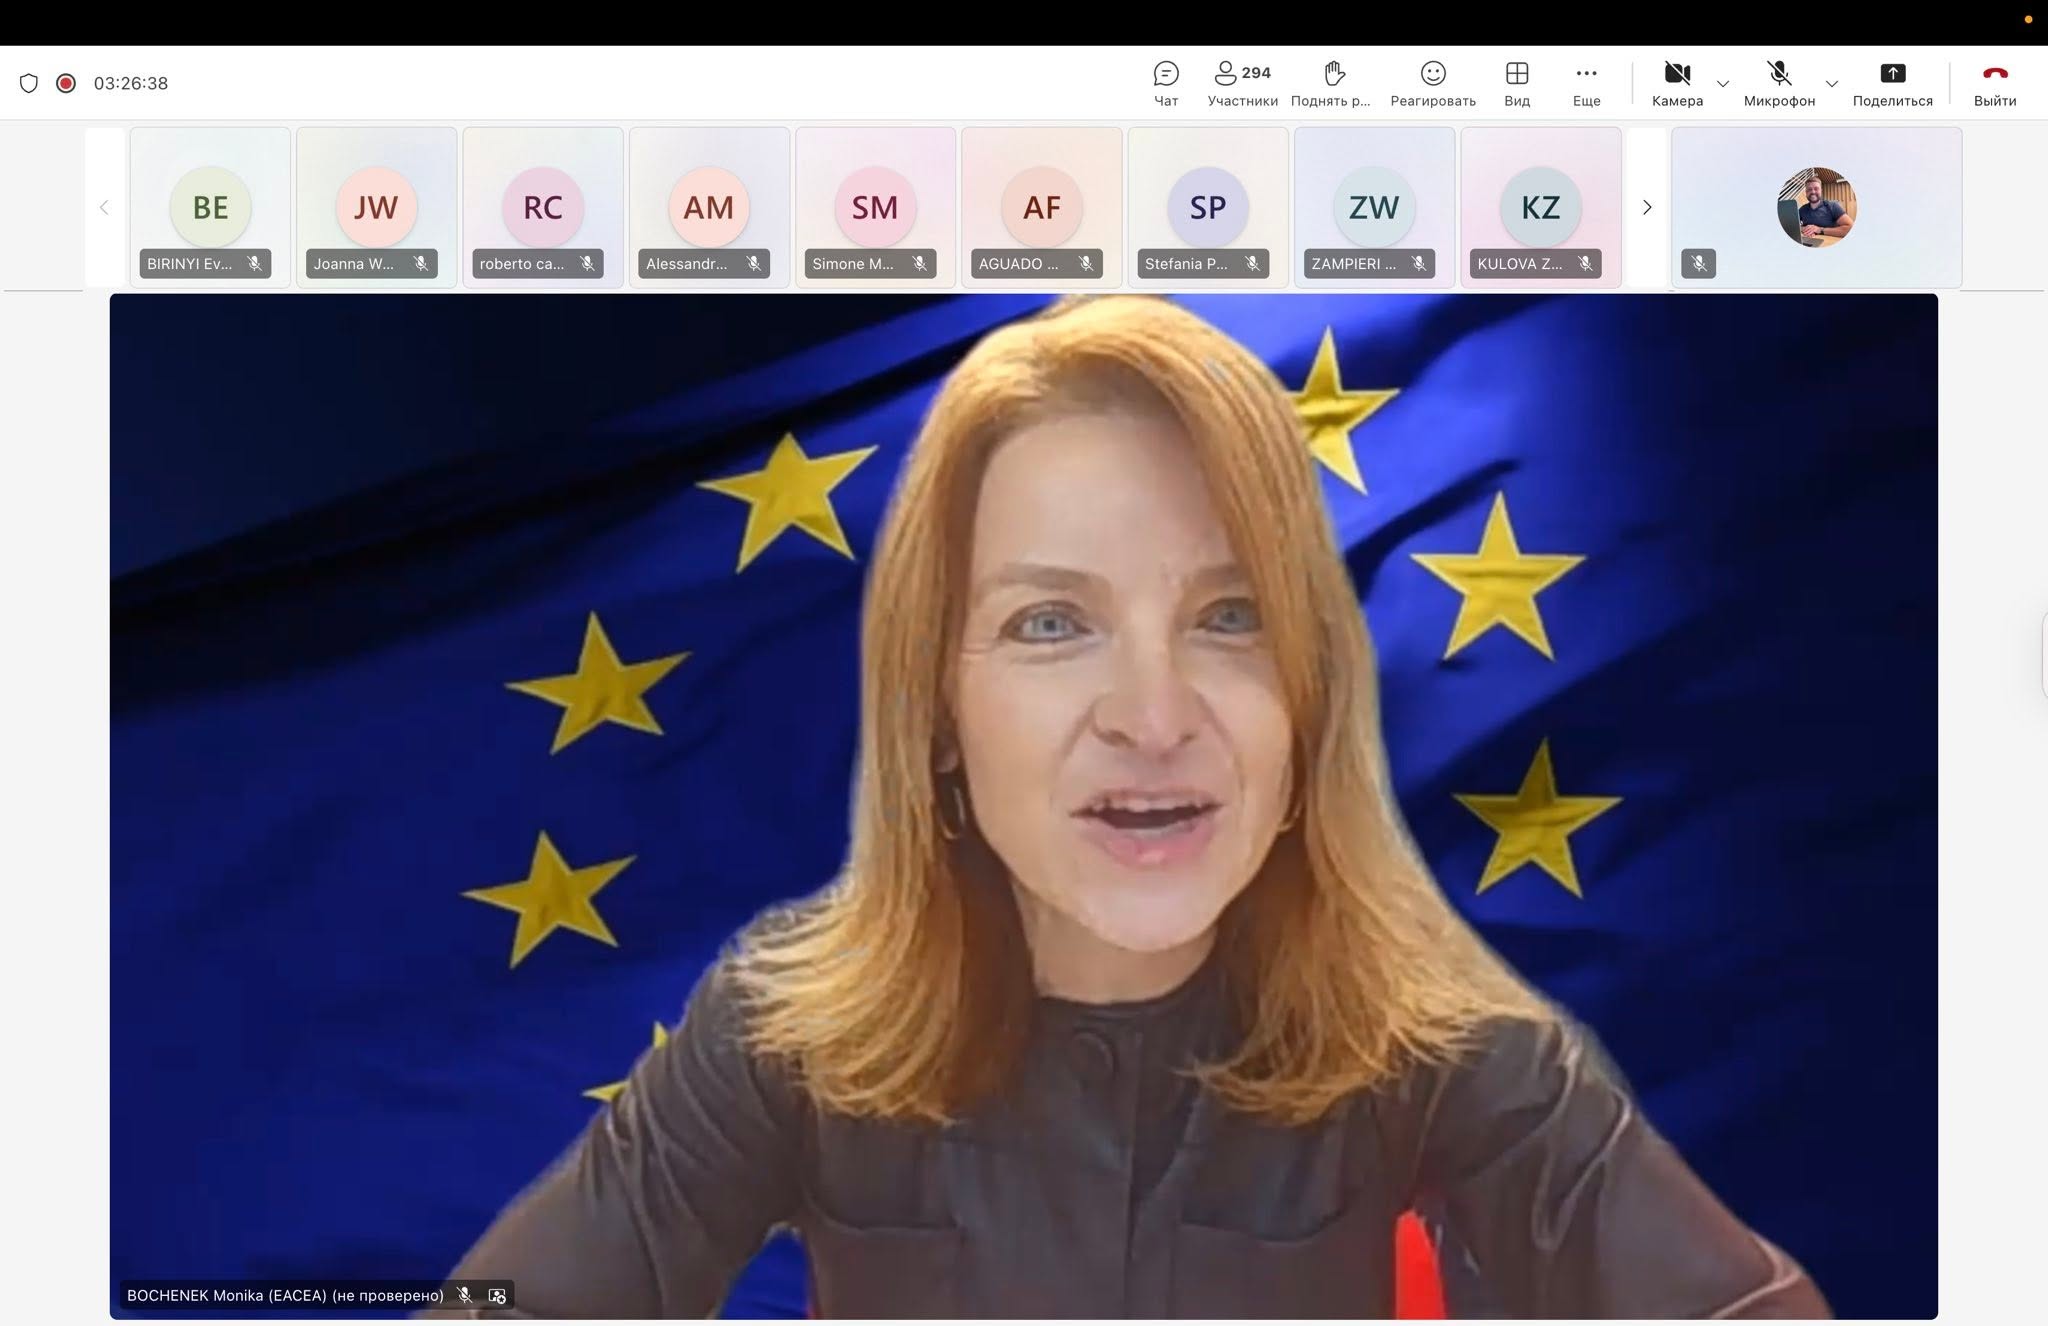Screen dimensions: 2048x1326
Task: Go to previous participants with left arrow
Action: 104,207
